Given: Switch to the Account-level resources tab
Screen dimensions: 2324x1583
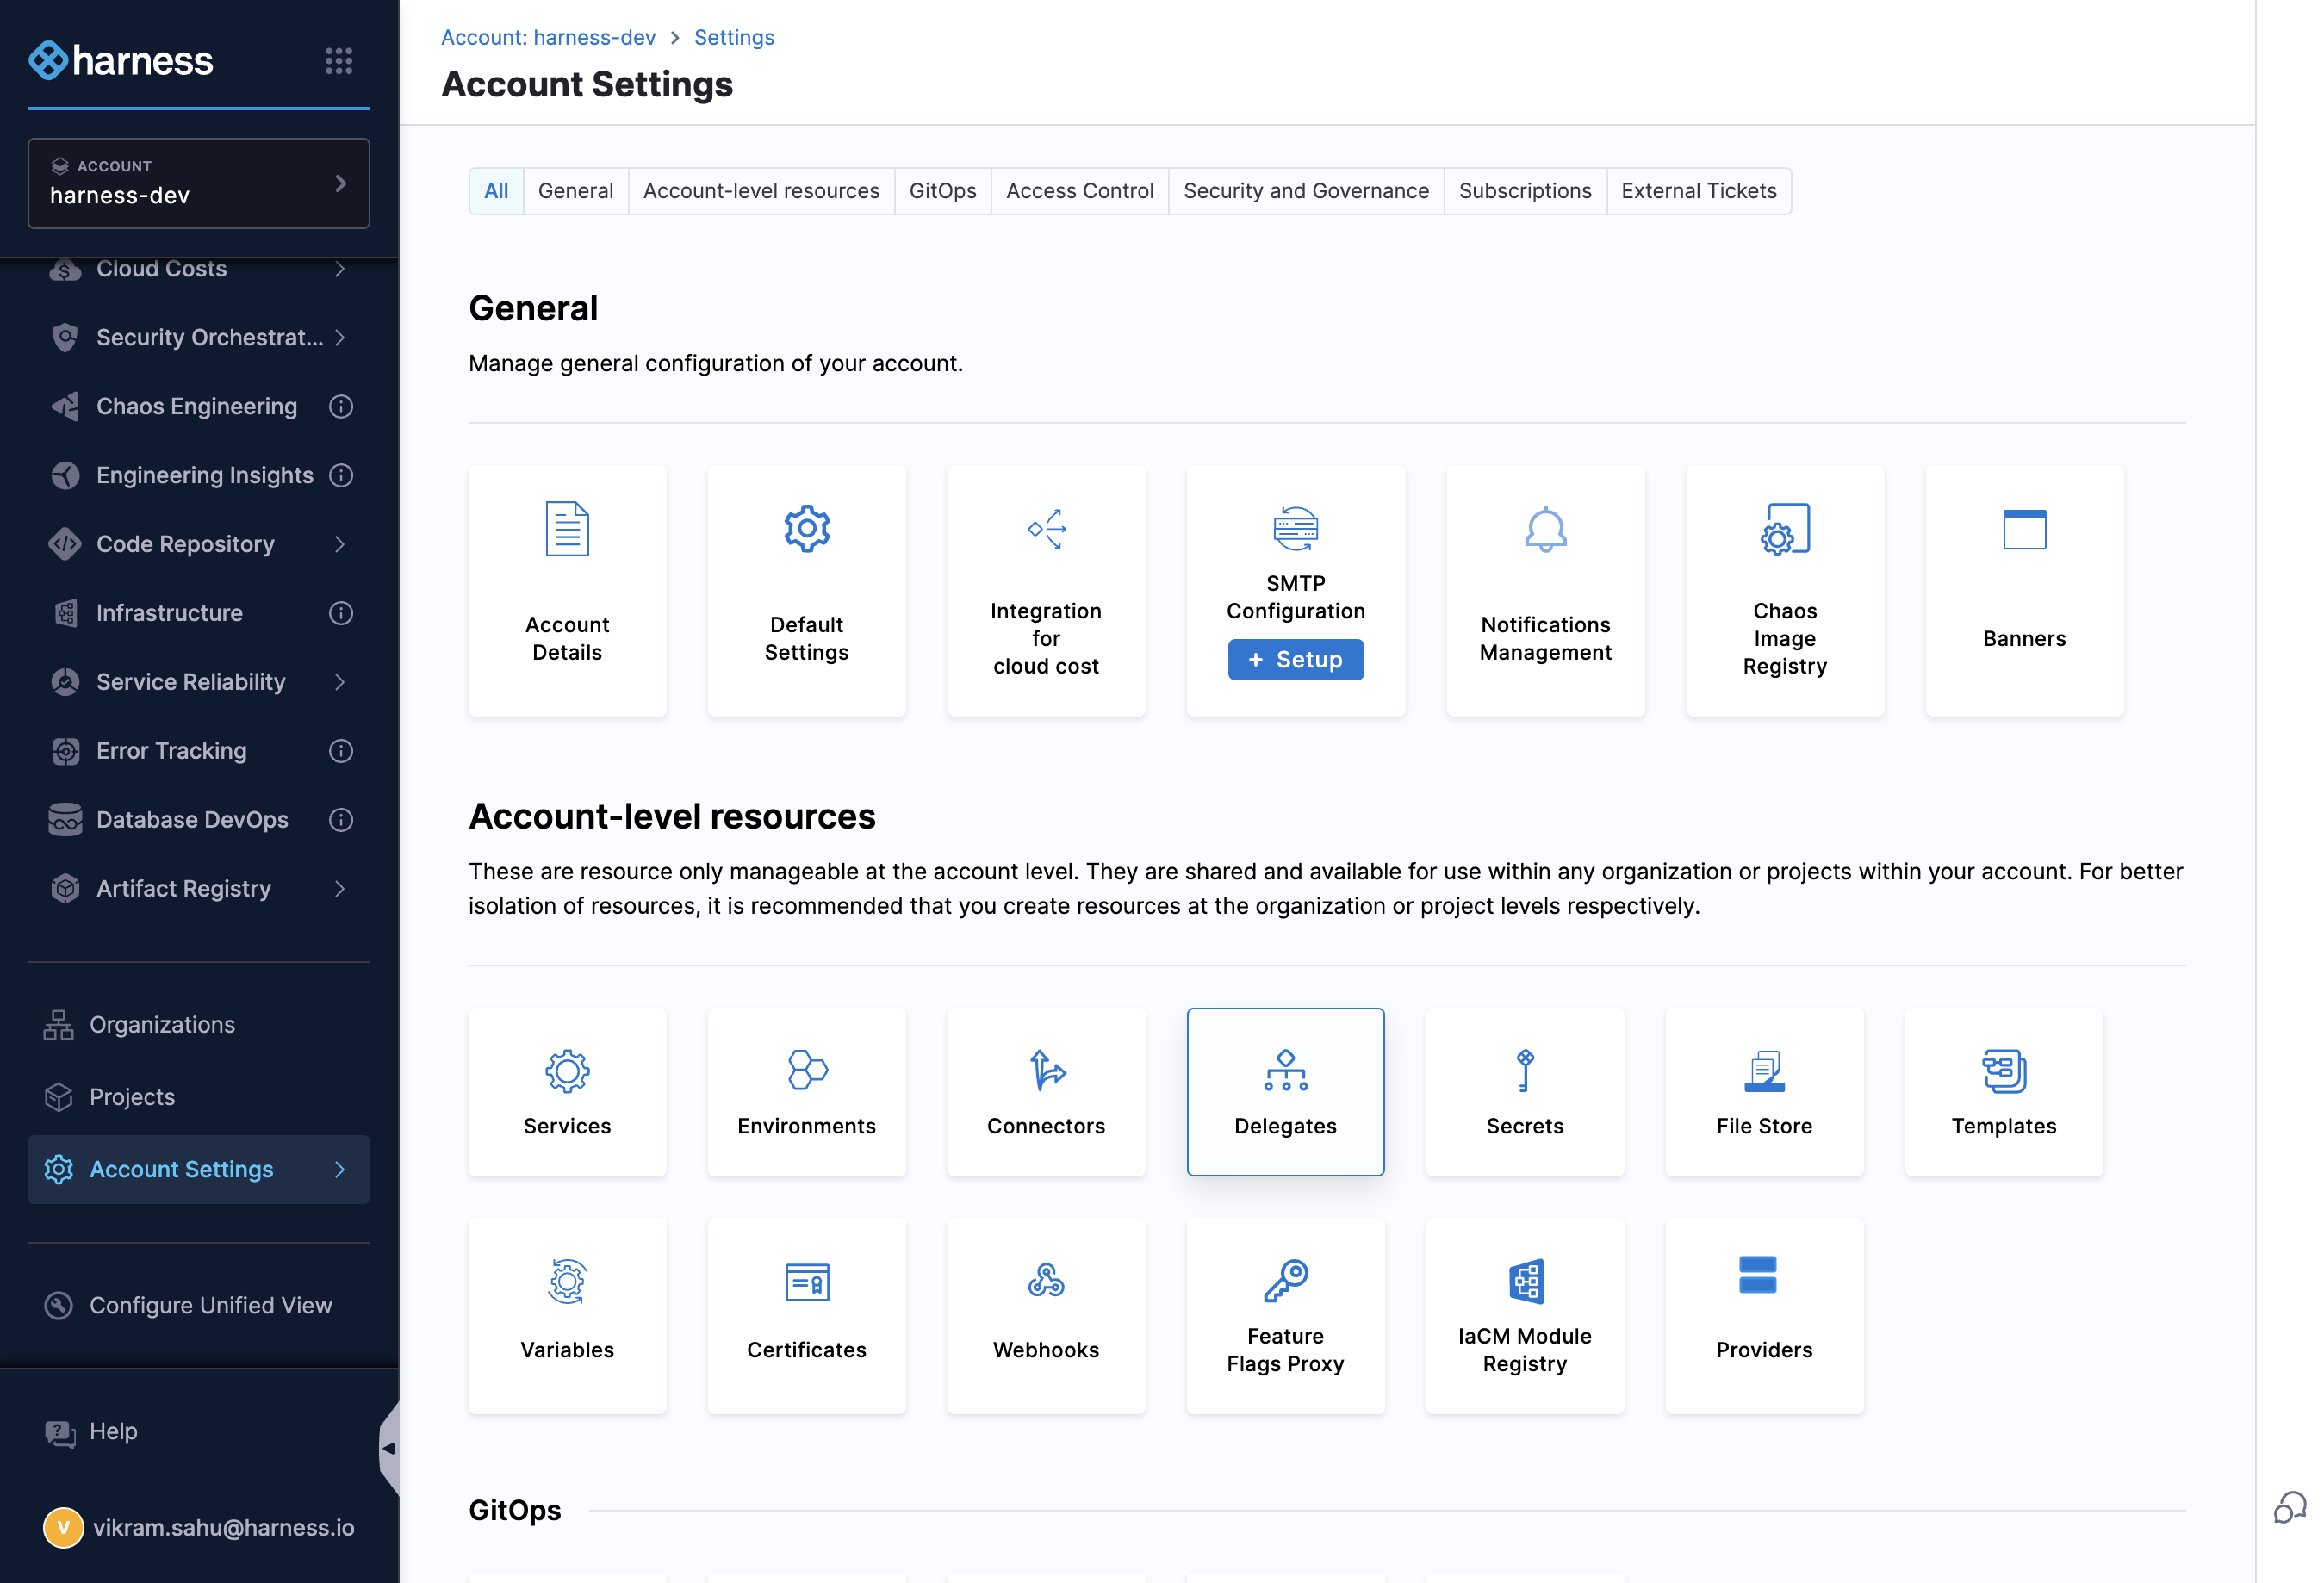Looking at the screenshot, I should 761,191.
